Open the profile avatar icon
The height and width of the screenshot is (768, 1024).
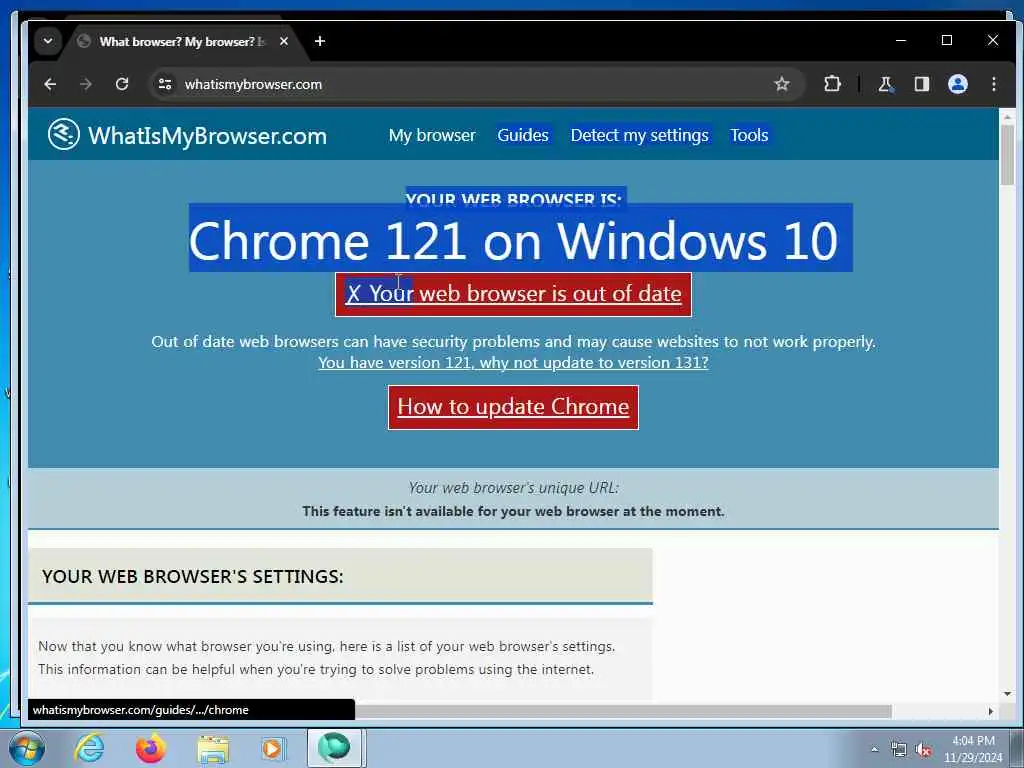tap(957, 84)
